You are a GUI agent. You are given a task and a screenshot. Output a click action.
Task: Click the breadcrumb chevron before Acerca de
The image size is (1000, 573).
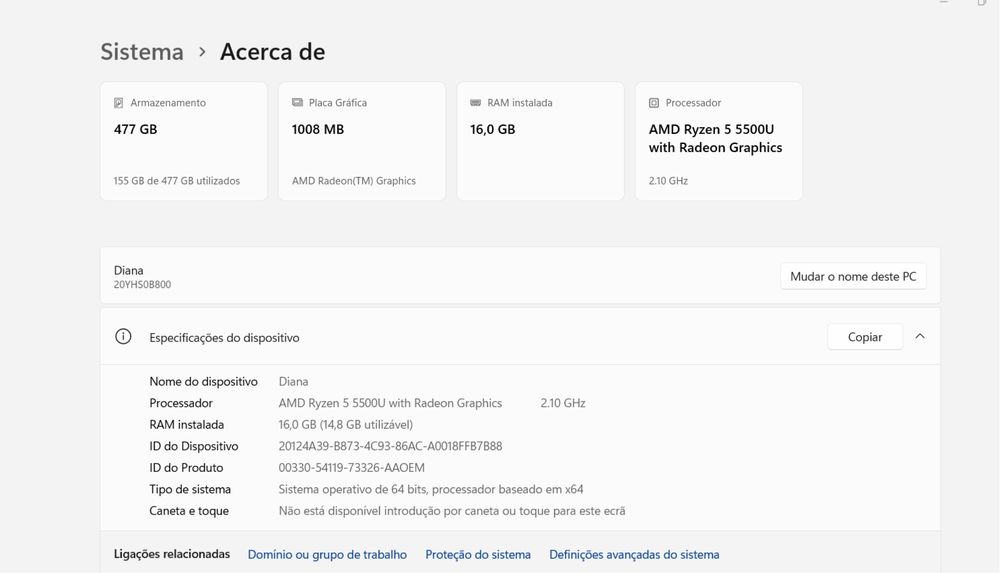click(x=202, y=52)
